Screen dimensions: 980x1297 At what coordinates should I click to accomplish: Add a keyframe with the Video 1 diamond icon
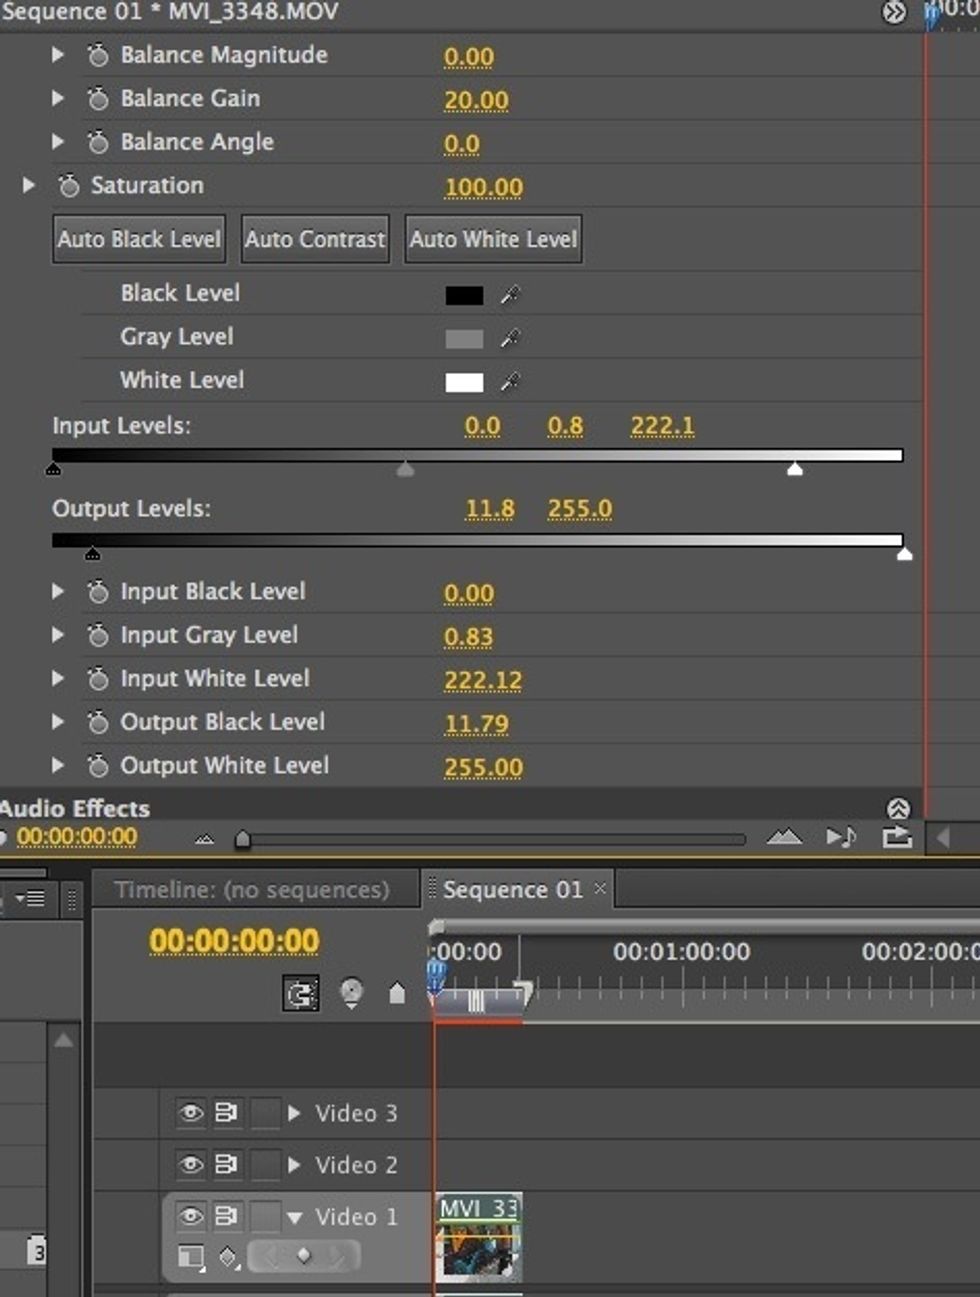[304, 1258]
